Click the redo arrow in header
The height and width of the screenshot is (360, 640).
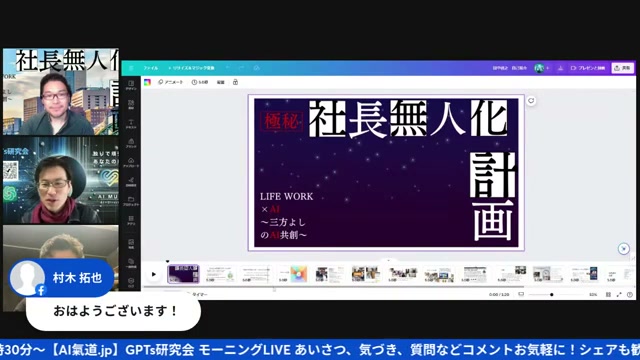241,68
